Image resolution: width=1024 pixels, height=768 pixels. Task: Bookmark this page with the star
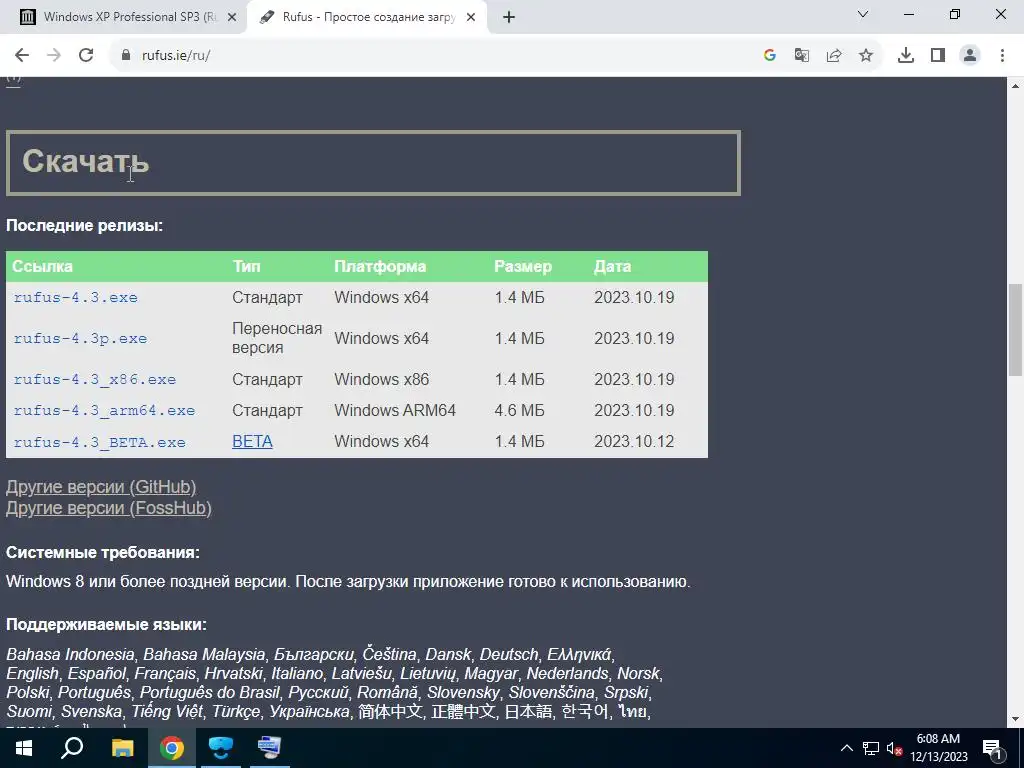tap(865, 55)
